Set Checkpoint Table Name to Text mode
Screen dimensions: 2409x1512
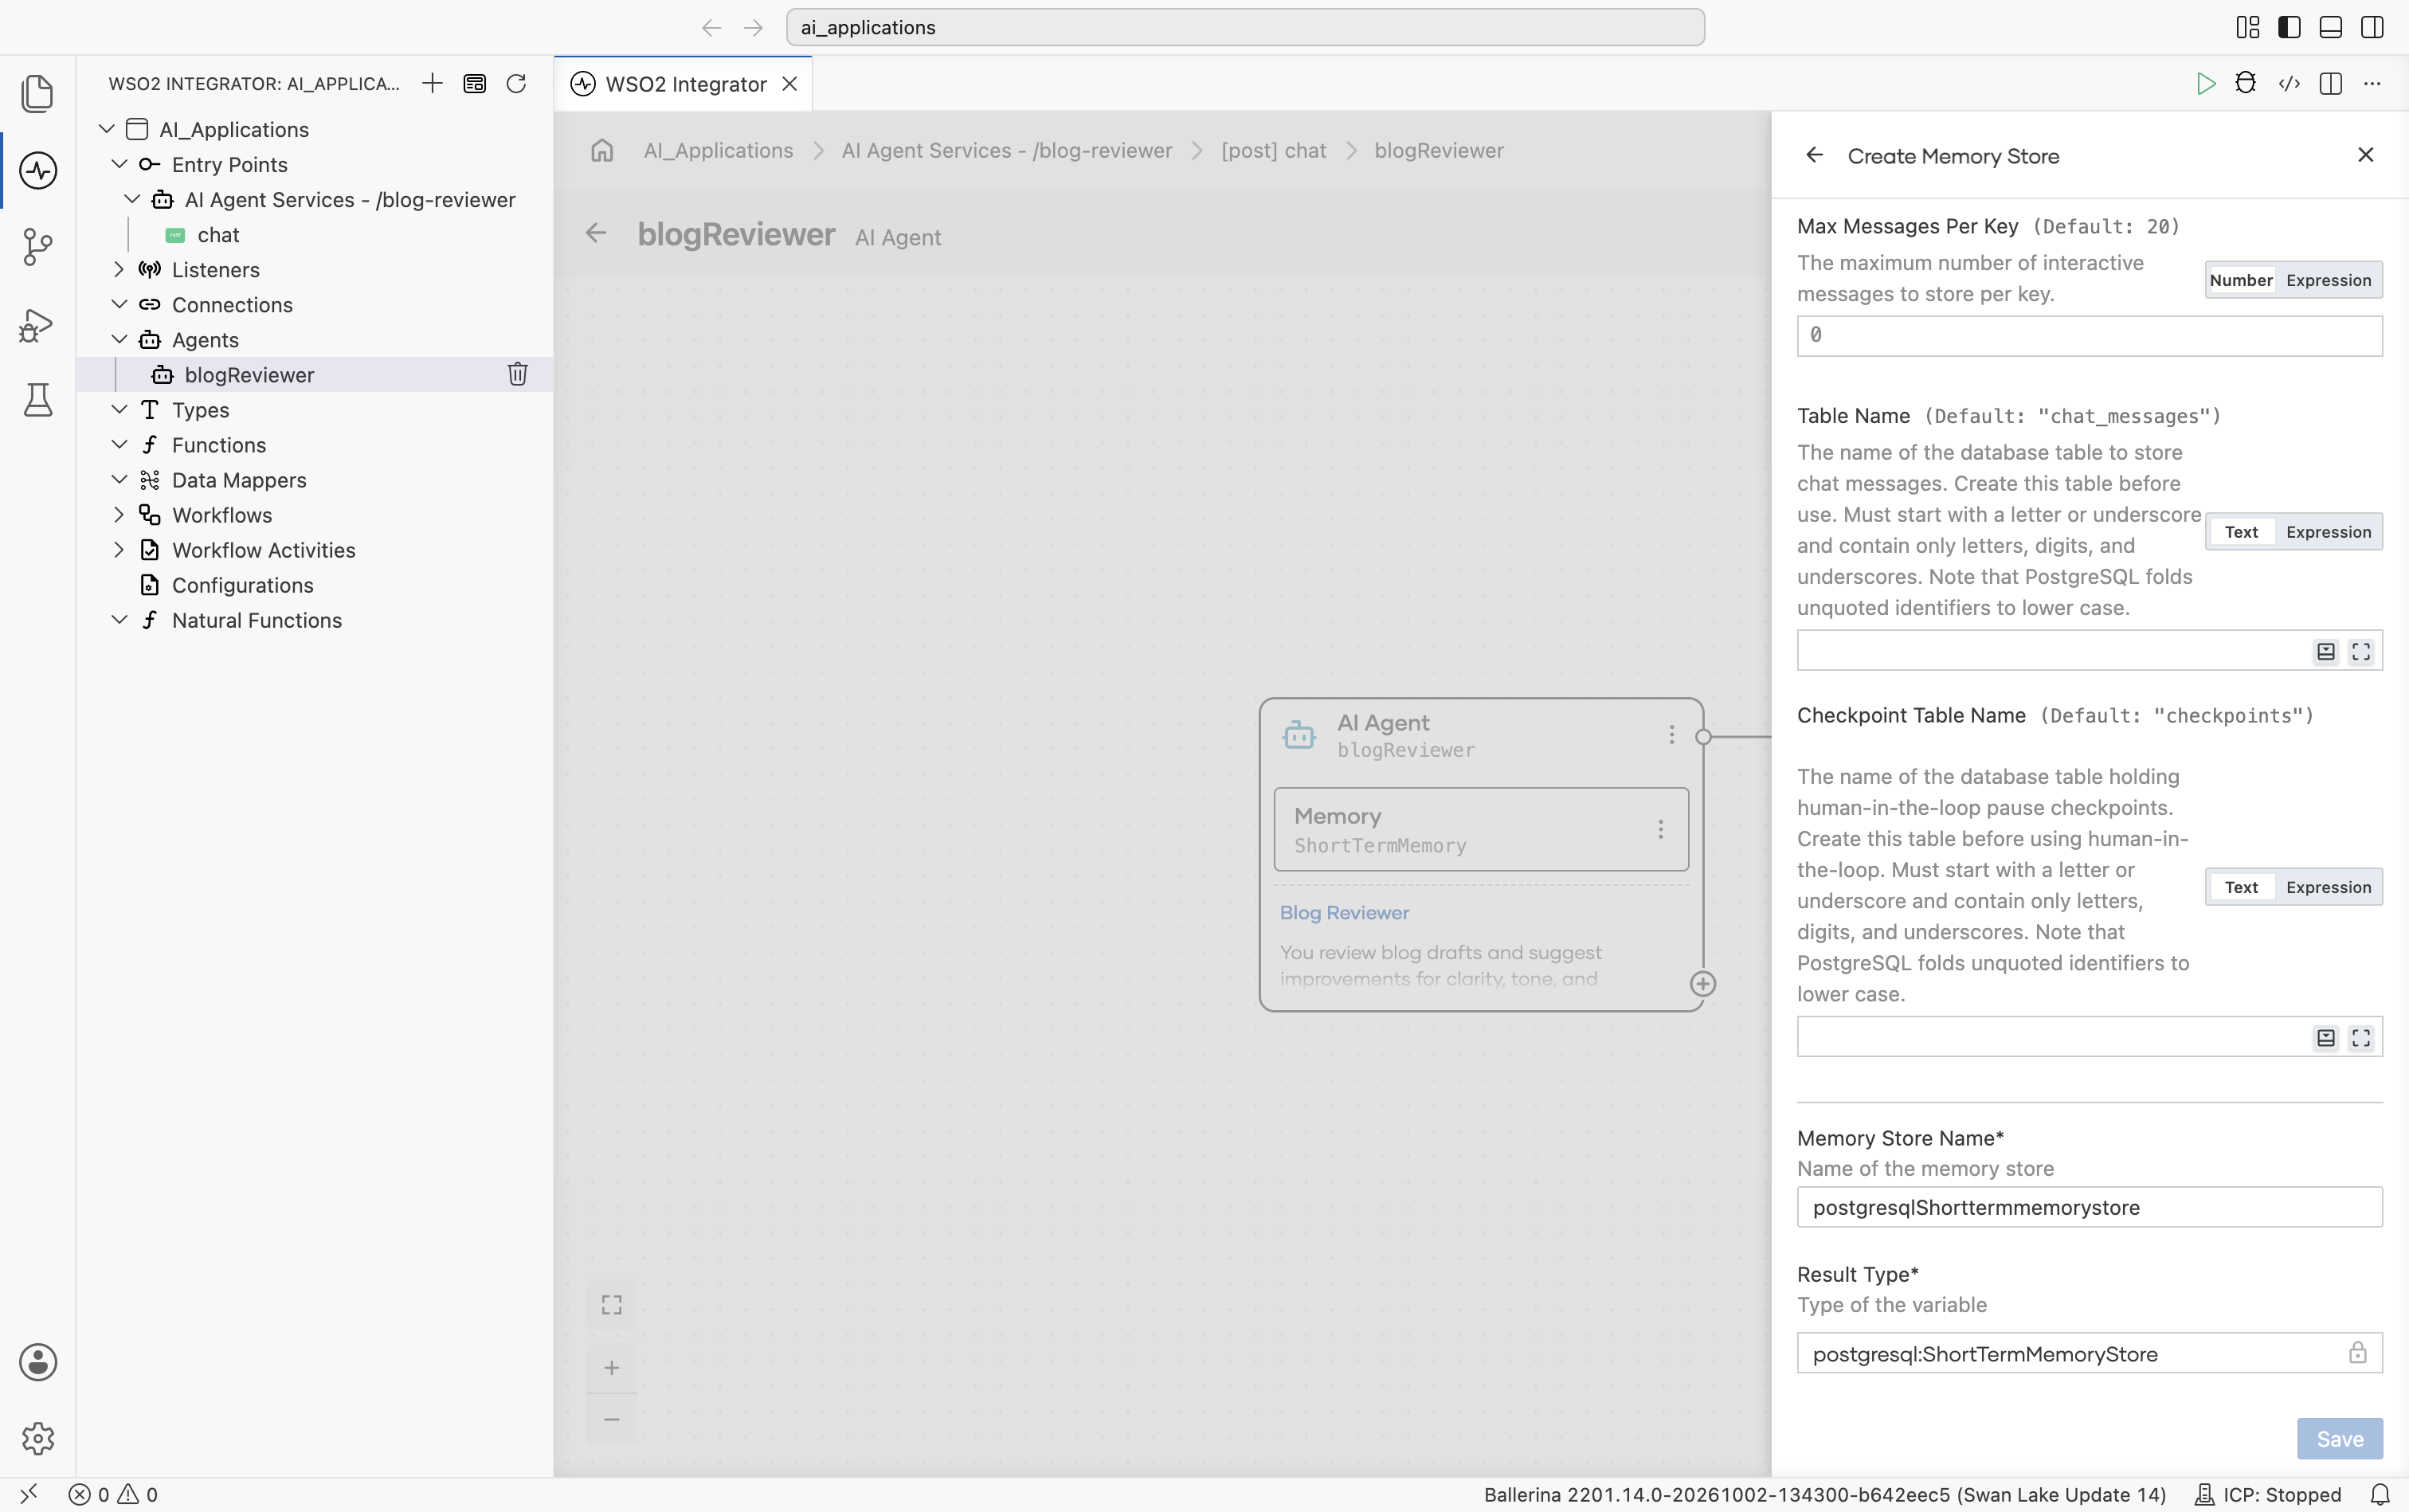pos(2241,887)
